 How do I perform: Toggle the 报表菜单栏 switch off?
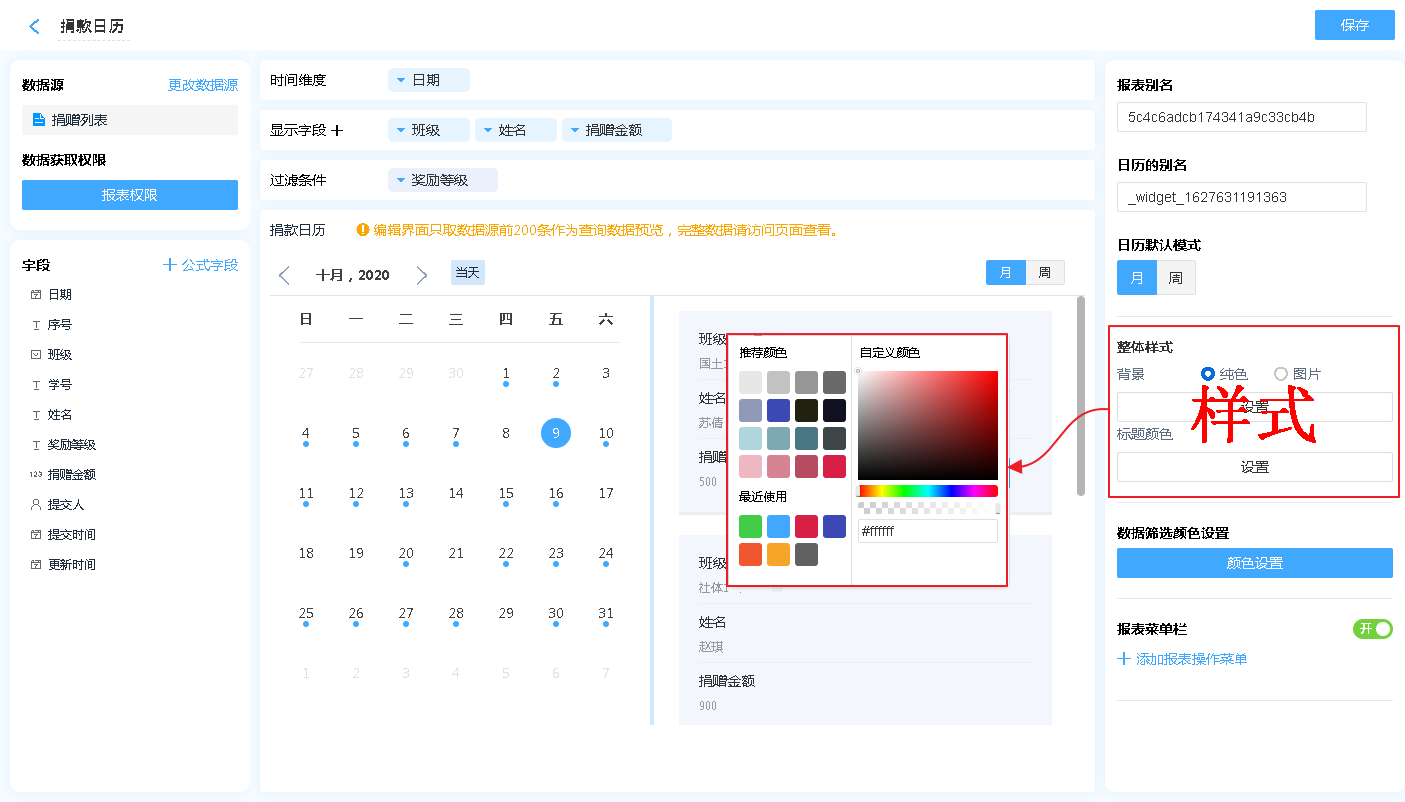(x=1372, y=629)
